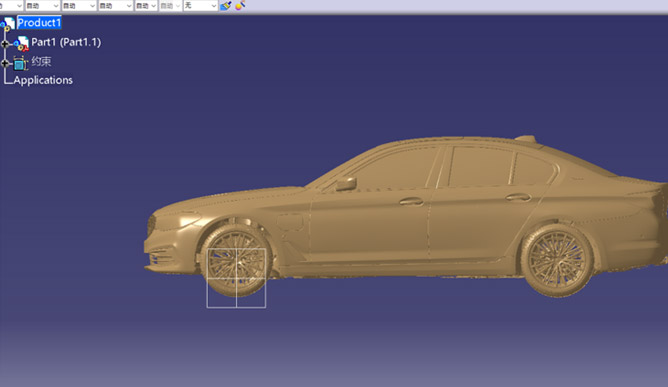Image resolution: width=668 pixels, height=387 pixels.
Task: Open the 自动 dropdown left of the greyed-out one
Action: pos(146,6)
